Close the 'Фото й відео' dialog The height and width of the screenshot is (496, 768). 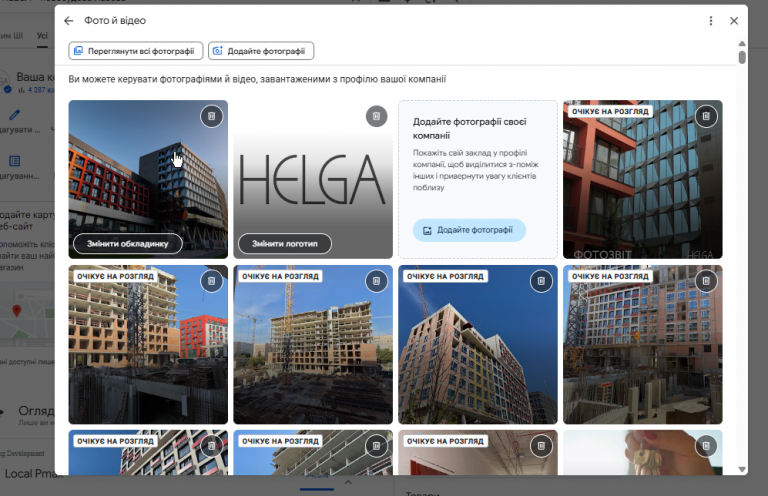coord(734,21)
